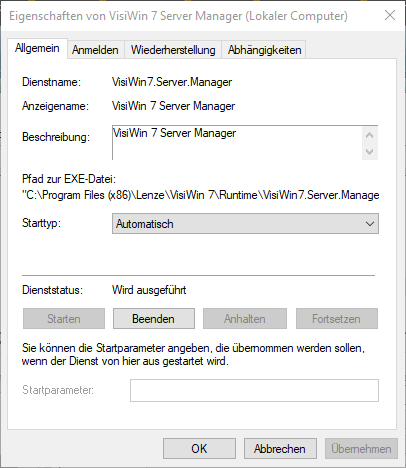Image resolution: width=406 pixels, height=468 pixels.
Task: Click the greyed-out Fortsetzen button
Action: (337, 319)
